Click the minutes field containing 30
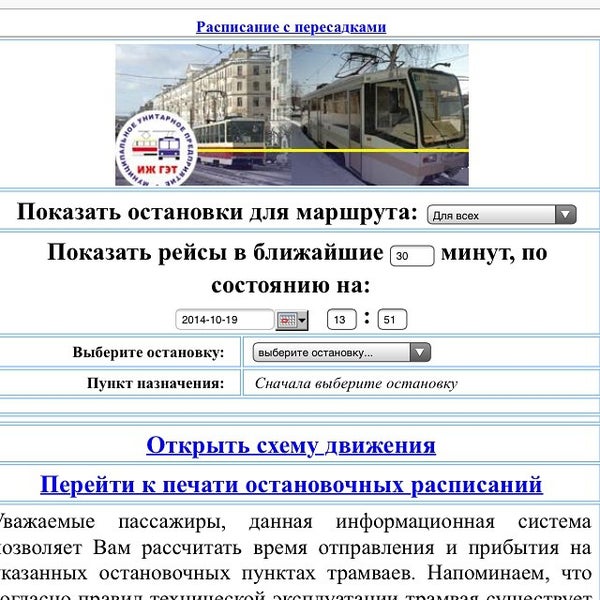Screen dimensions: 600x600 click(412, 256)
